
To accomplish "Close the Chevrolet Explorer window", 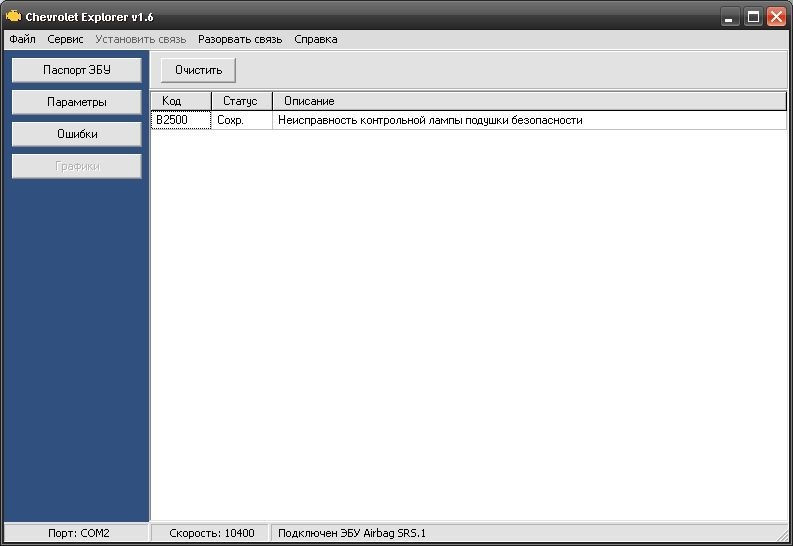I will [x=776, y=17].
